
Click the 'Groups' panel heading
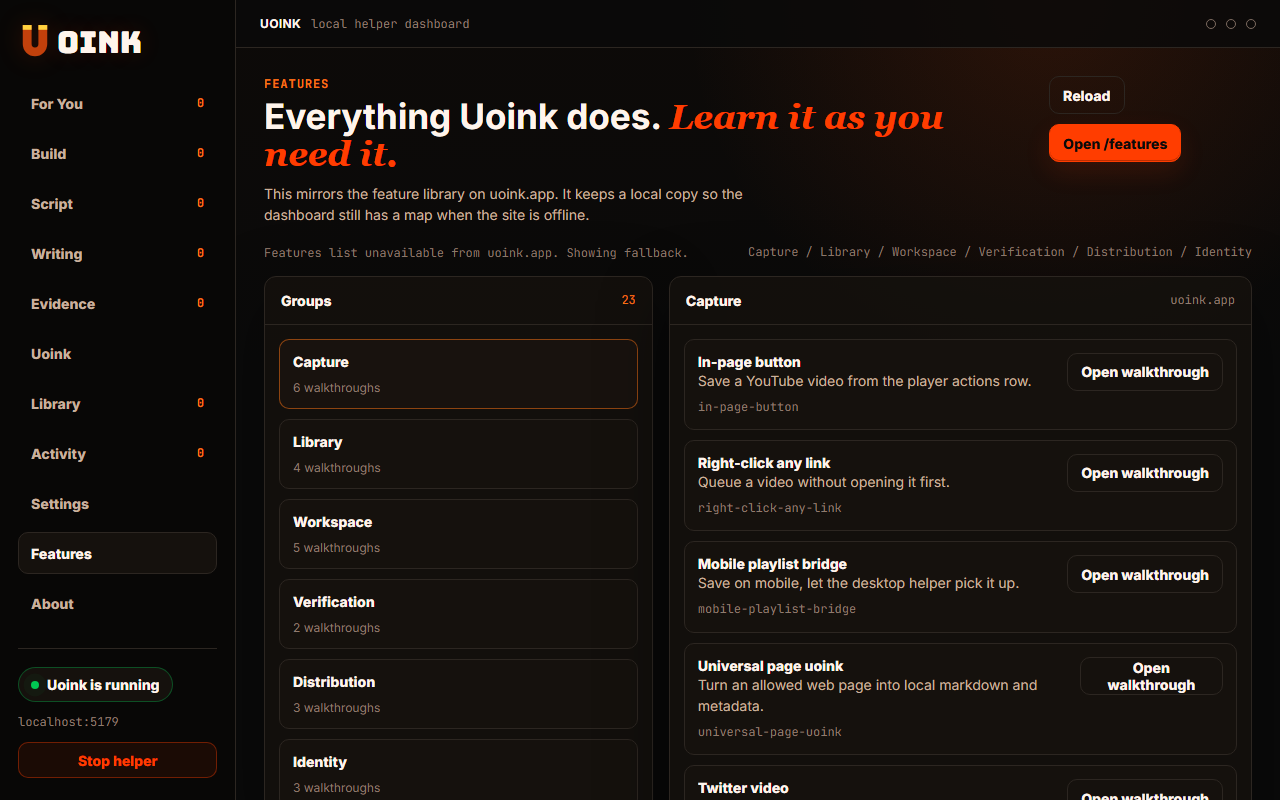coord(306,301)
